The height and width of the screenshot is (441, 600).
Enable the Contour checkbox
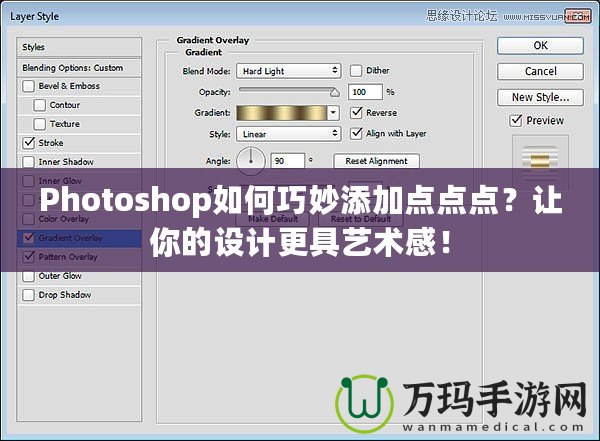click(x=39, y=105)
